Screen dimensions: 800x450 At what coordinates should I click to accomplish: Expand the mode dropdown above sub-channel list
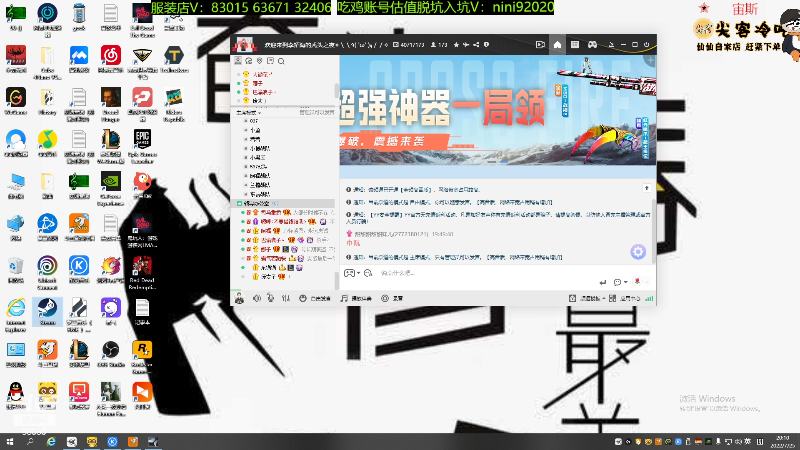(x=249, y=112)
